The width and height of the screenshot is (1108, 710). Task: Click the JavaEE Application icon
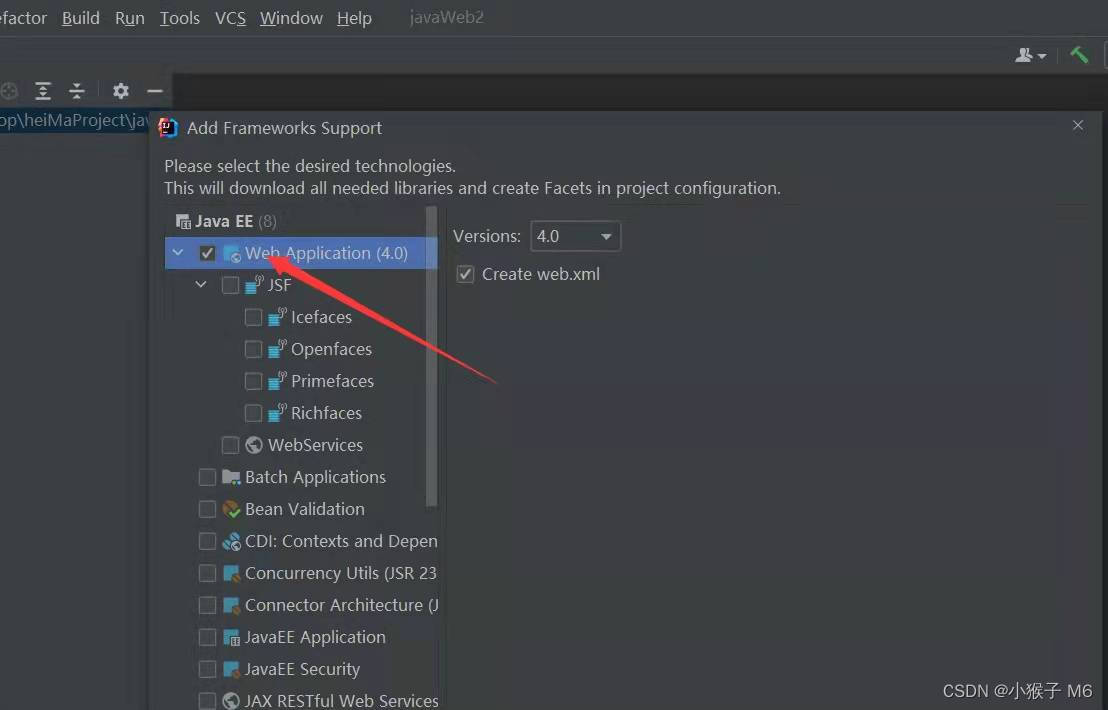231,637
